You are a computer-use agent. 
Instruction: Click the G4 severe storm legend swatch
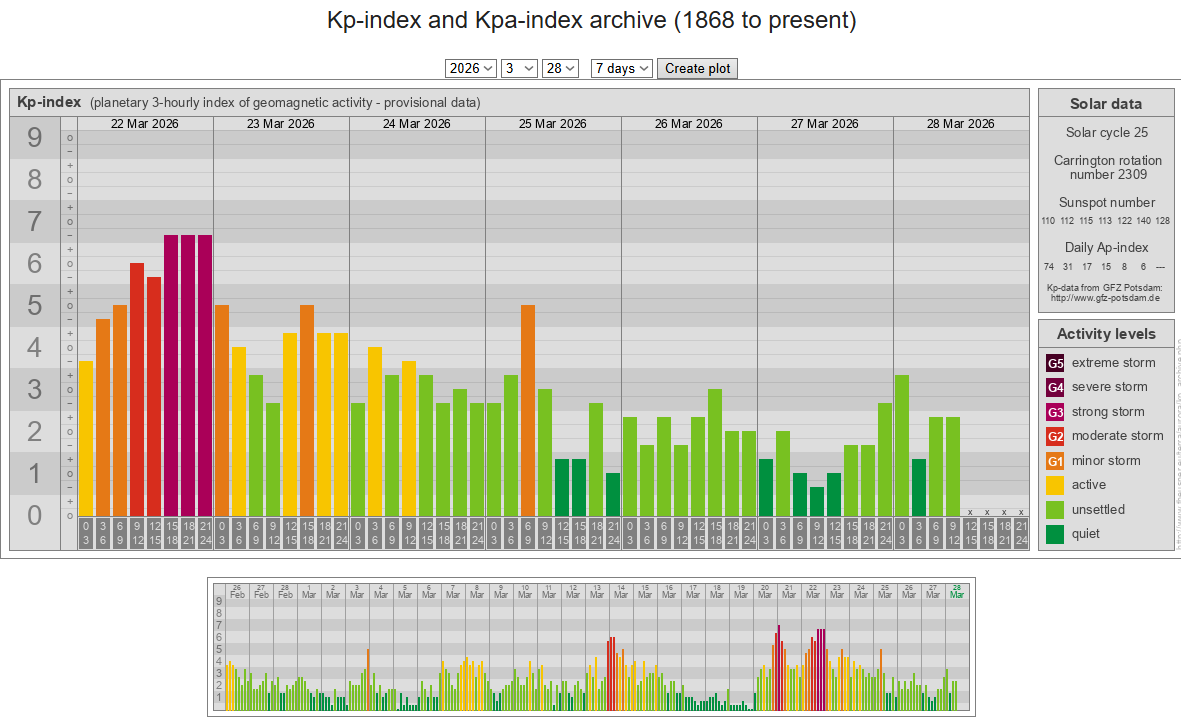pos(1055,387)
